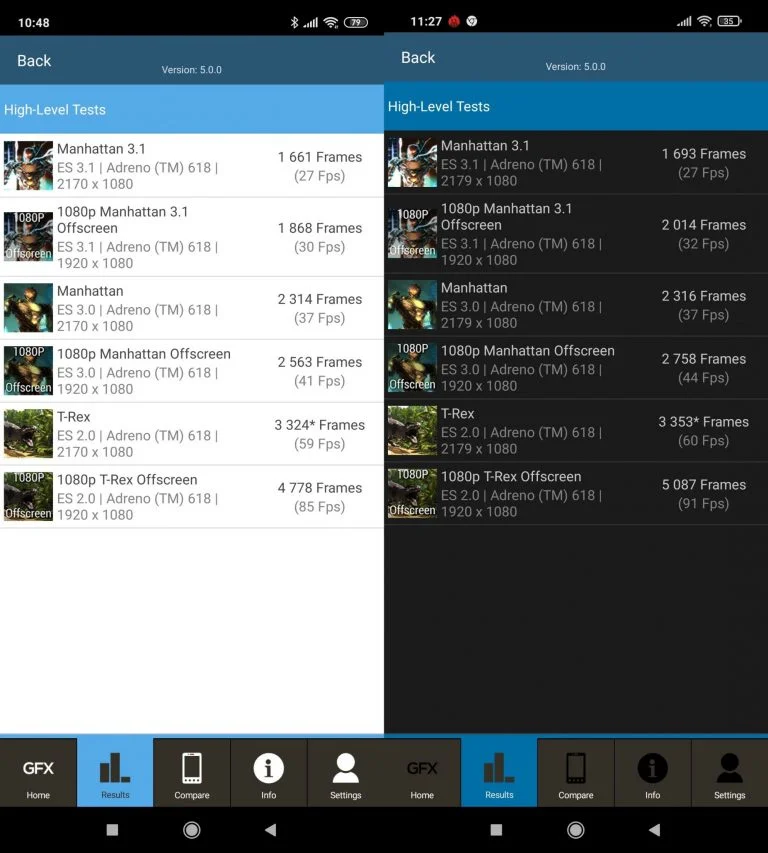Image resolution: width=768 pixels, height=853 pixels.
Task: Tap battery 35 indicator in right status bar
Action: point(729,21)
